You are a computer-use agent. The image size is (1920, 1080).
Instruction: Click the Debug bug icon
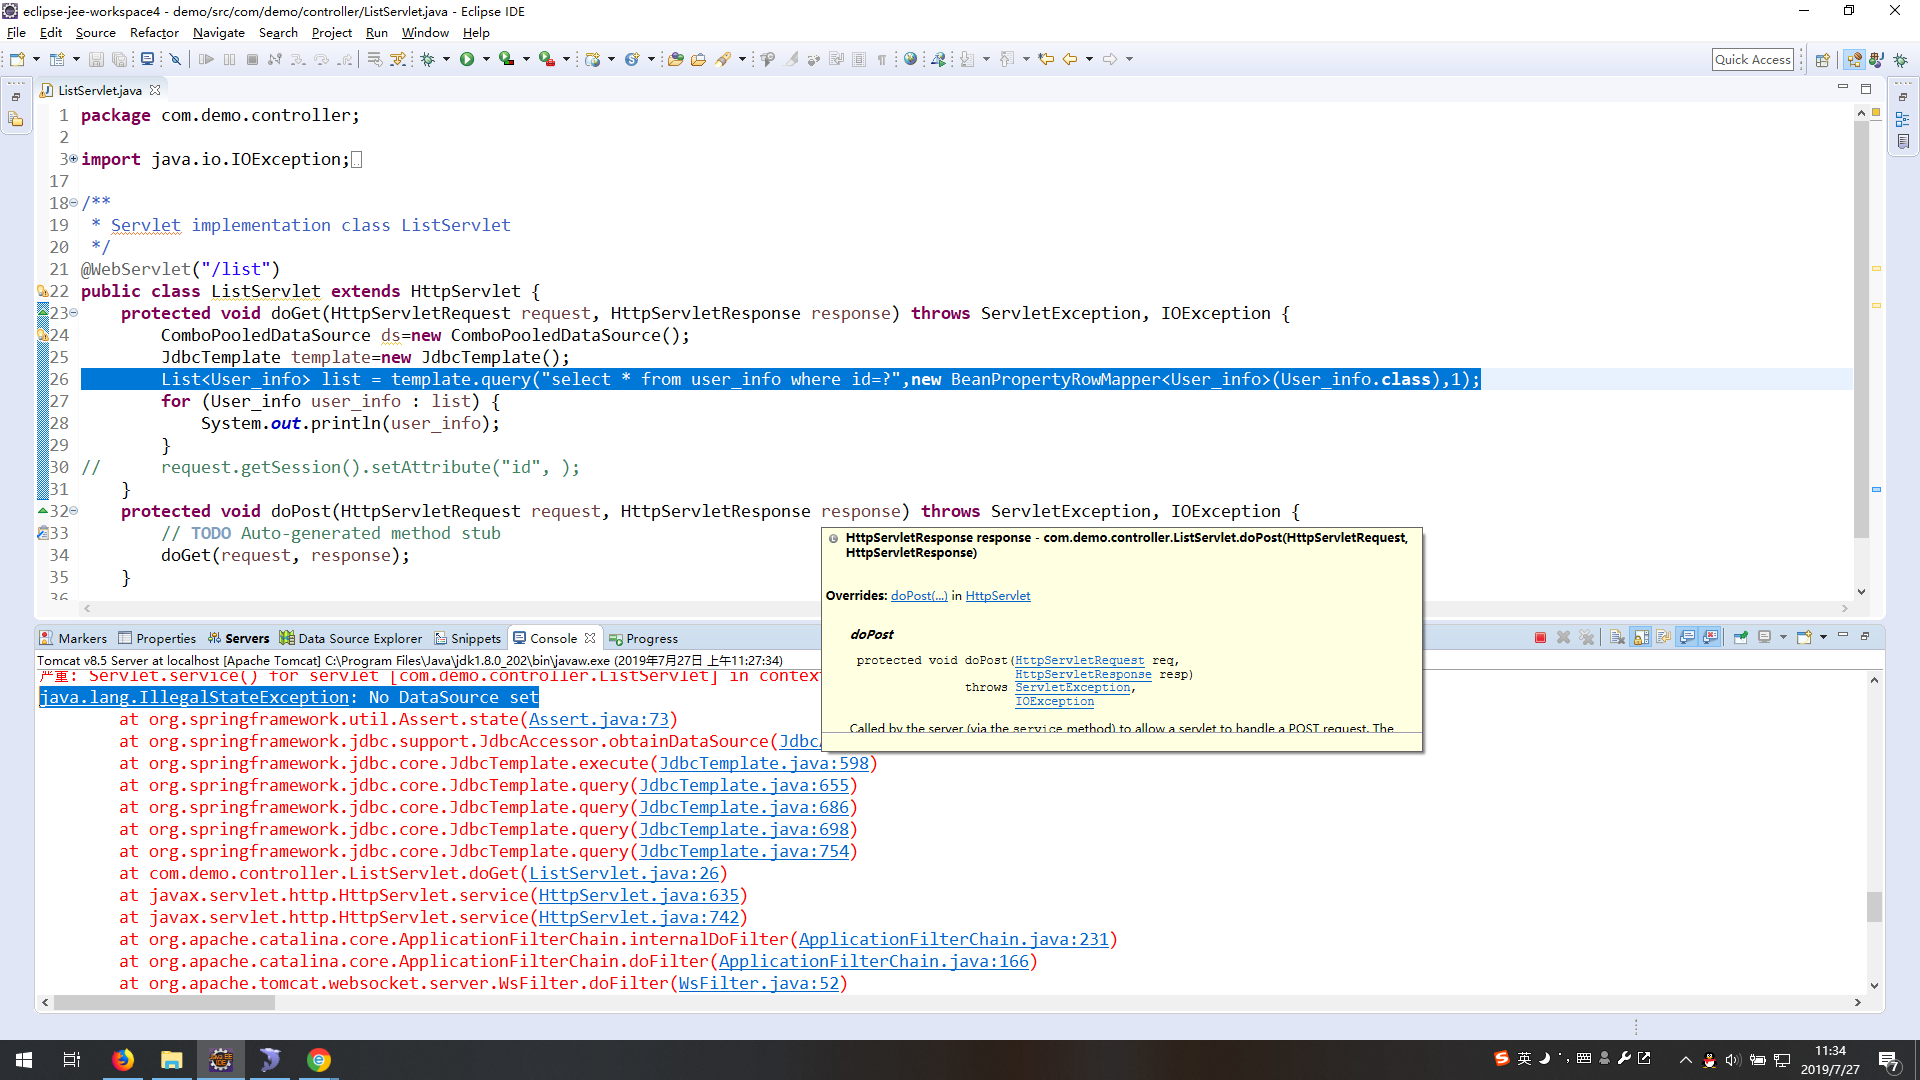(x=428, y=59)
